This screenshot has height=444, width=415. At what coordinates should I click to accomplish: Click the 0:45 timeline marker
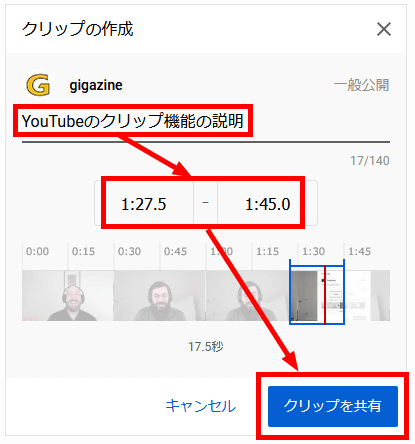(x=175, y=251)
